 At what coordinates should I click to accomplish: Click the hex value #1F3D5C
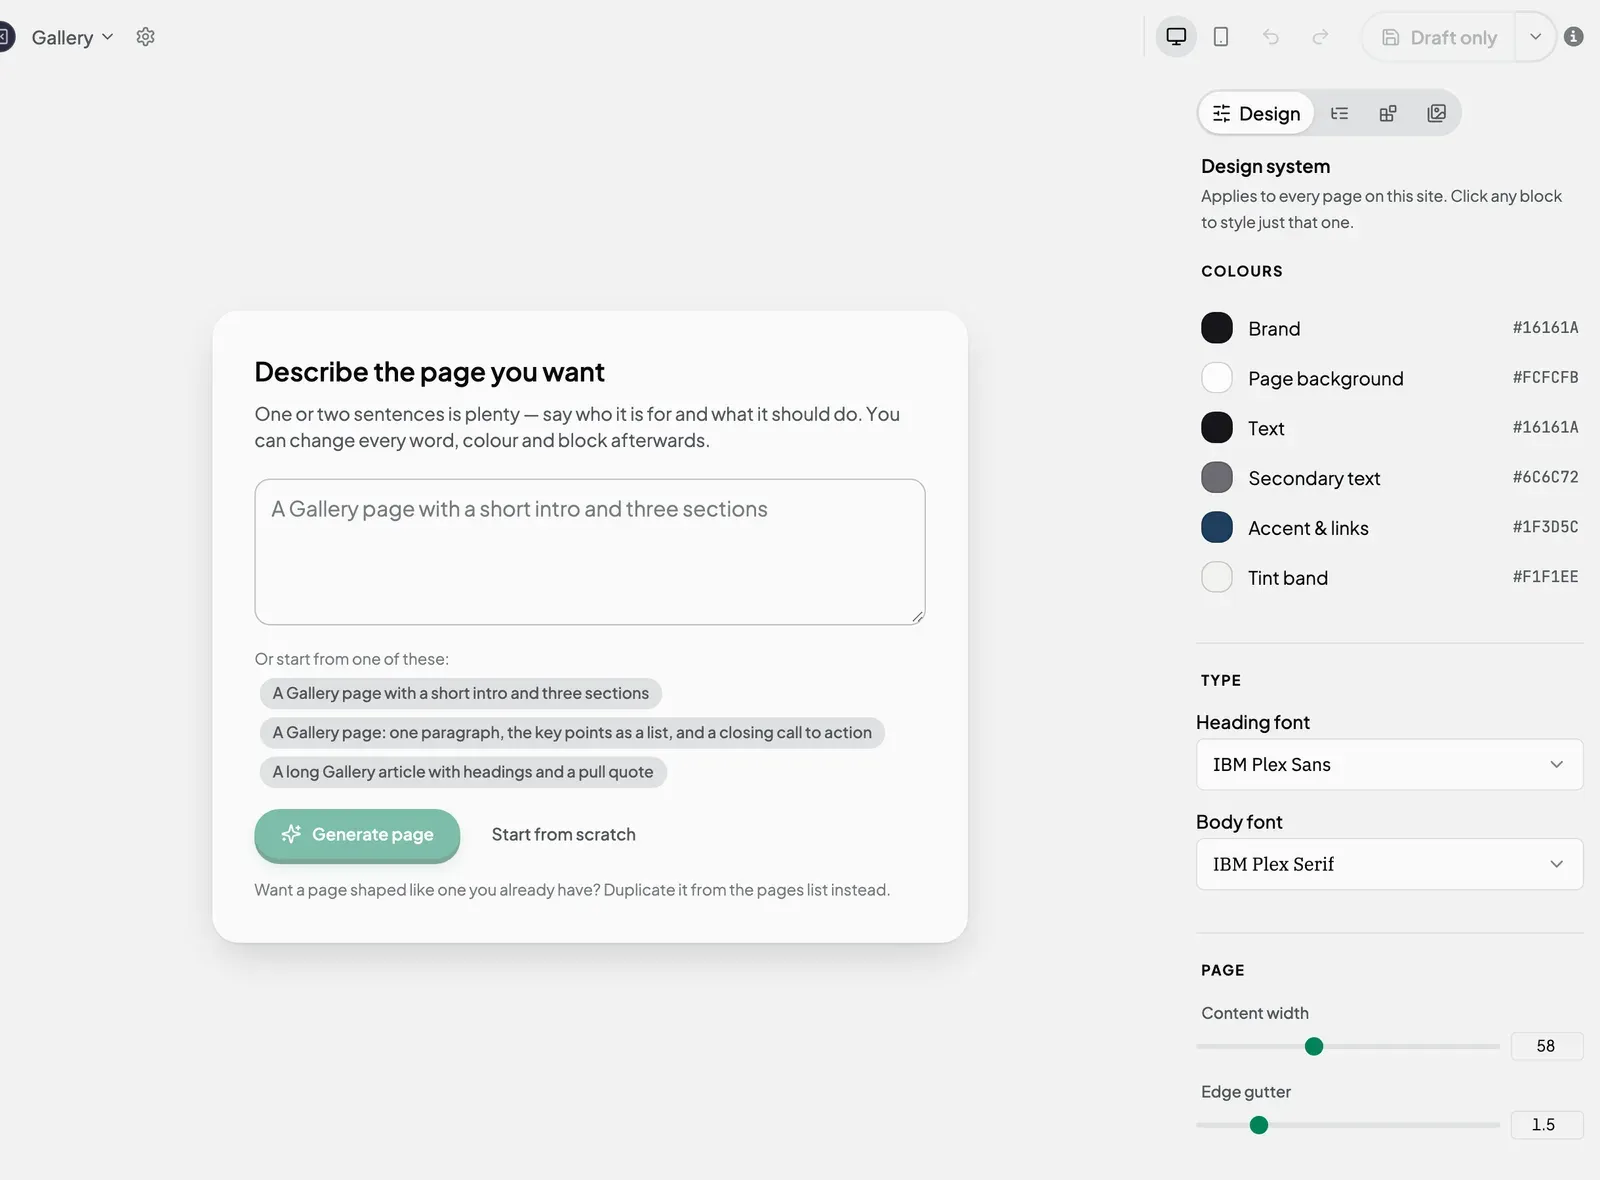click(1545, 526)
